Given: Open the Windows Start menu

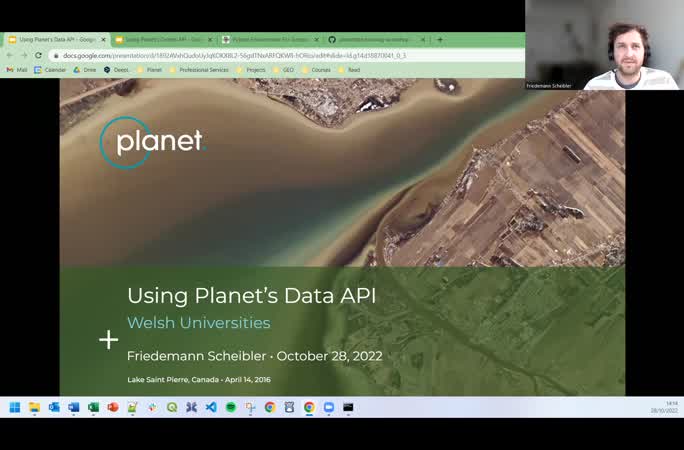Looking at the screenshot, I should [x=15, y=407].
